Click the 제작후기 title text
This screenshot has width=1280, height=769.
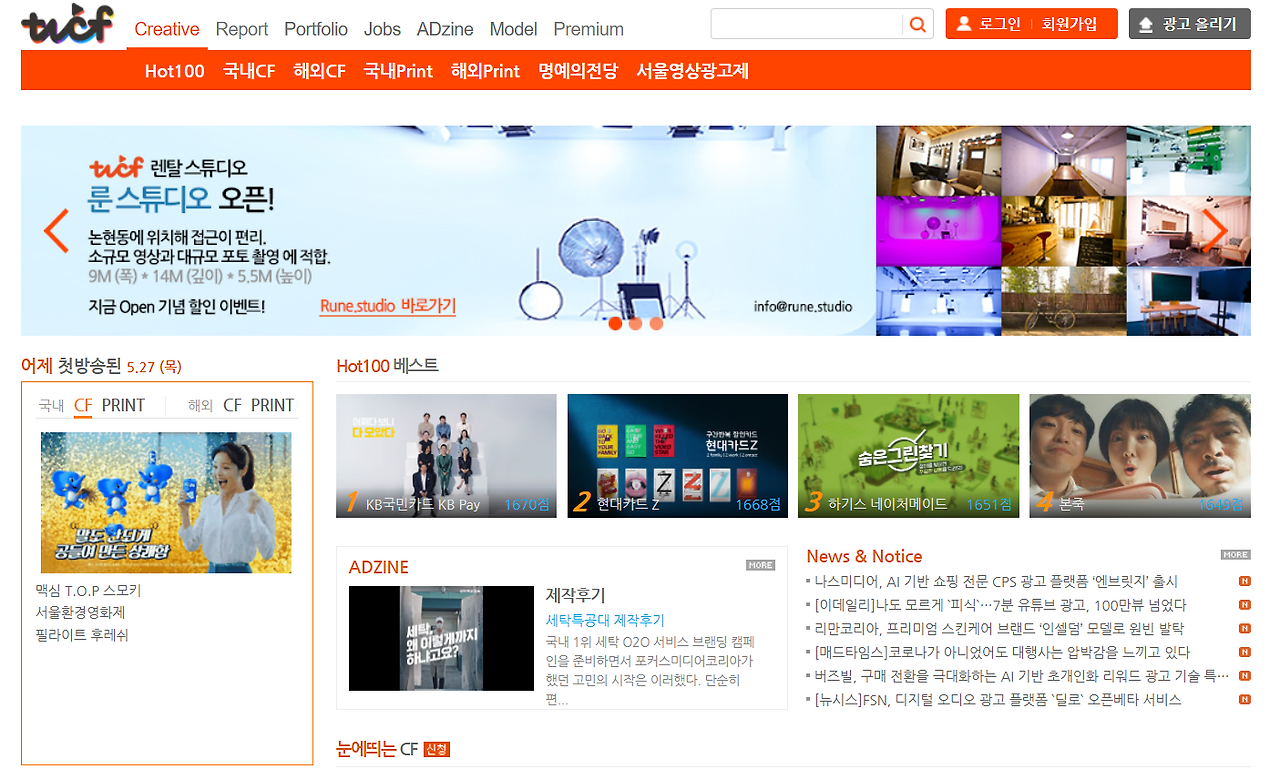pos(576,595)
